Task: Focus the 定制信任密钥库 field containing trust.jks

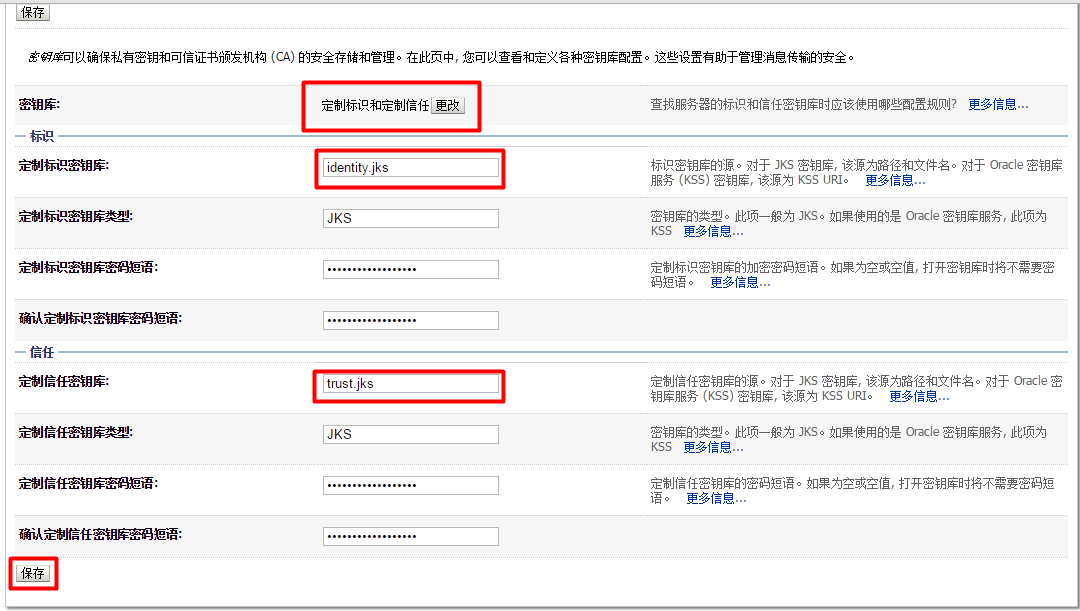Action: click(411, 384)
